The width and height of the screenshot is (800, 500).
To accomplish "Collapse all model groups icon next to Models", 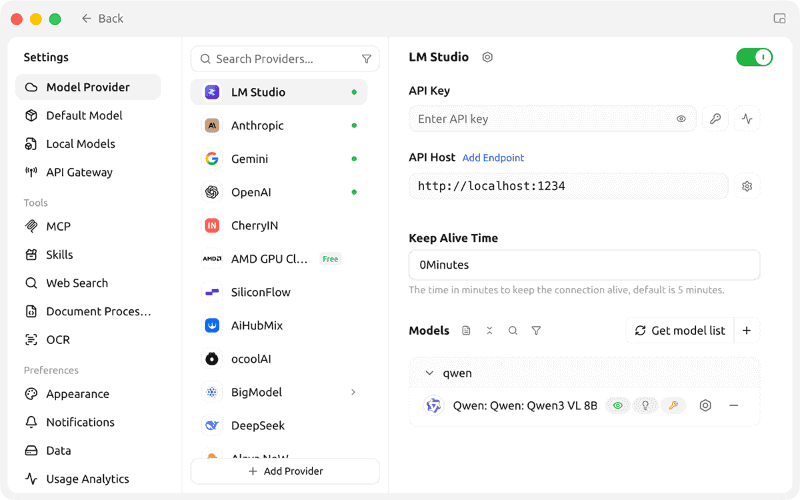I will pos(489,331).
